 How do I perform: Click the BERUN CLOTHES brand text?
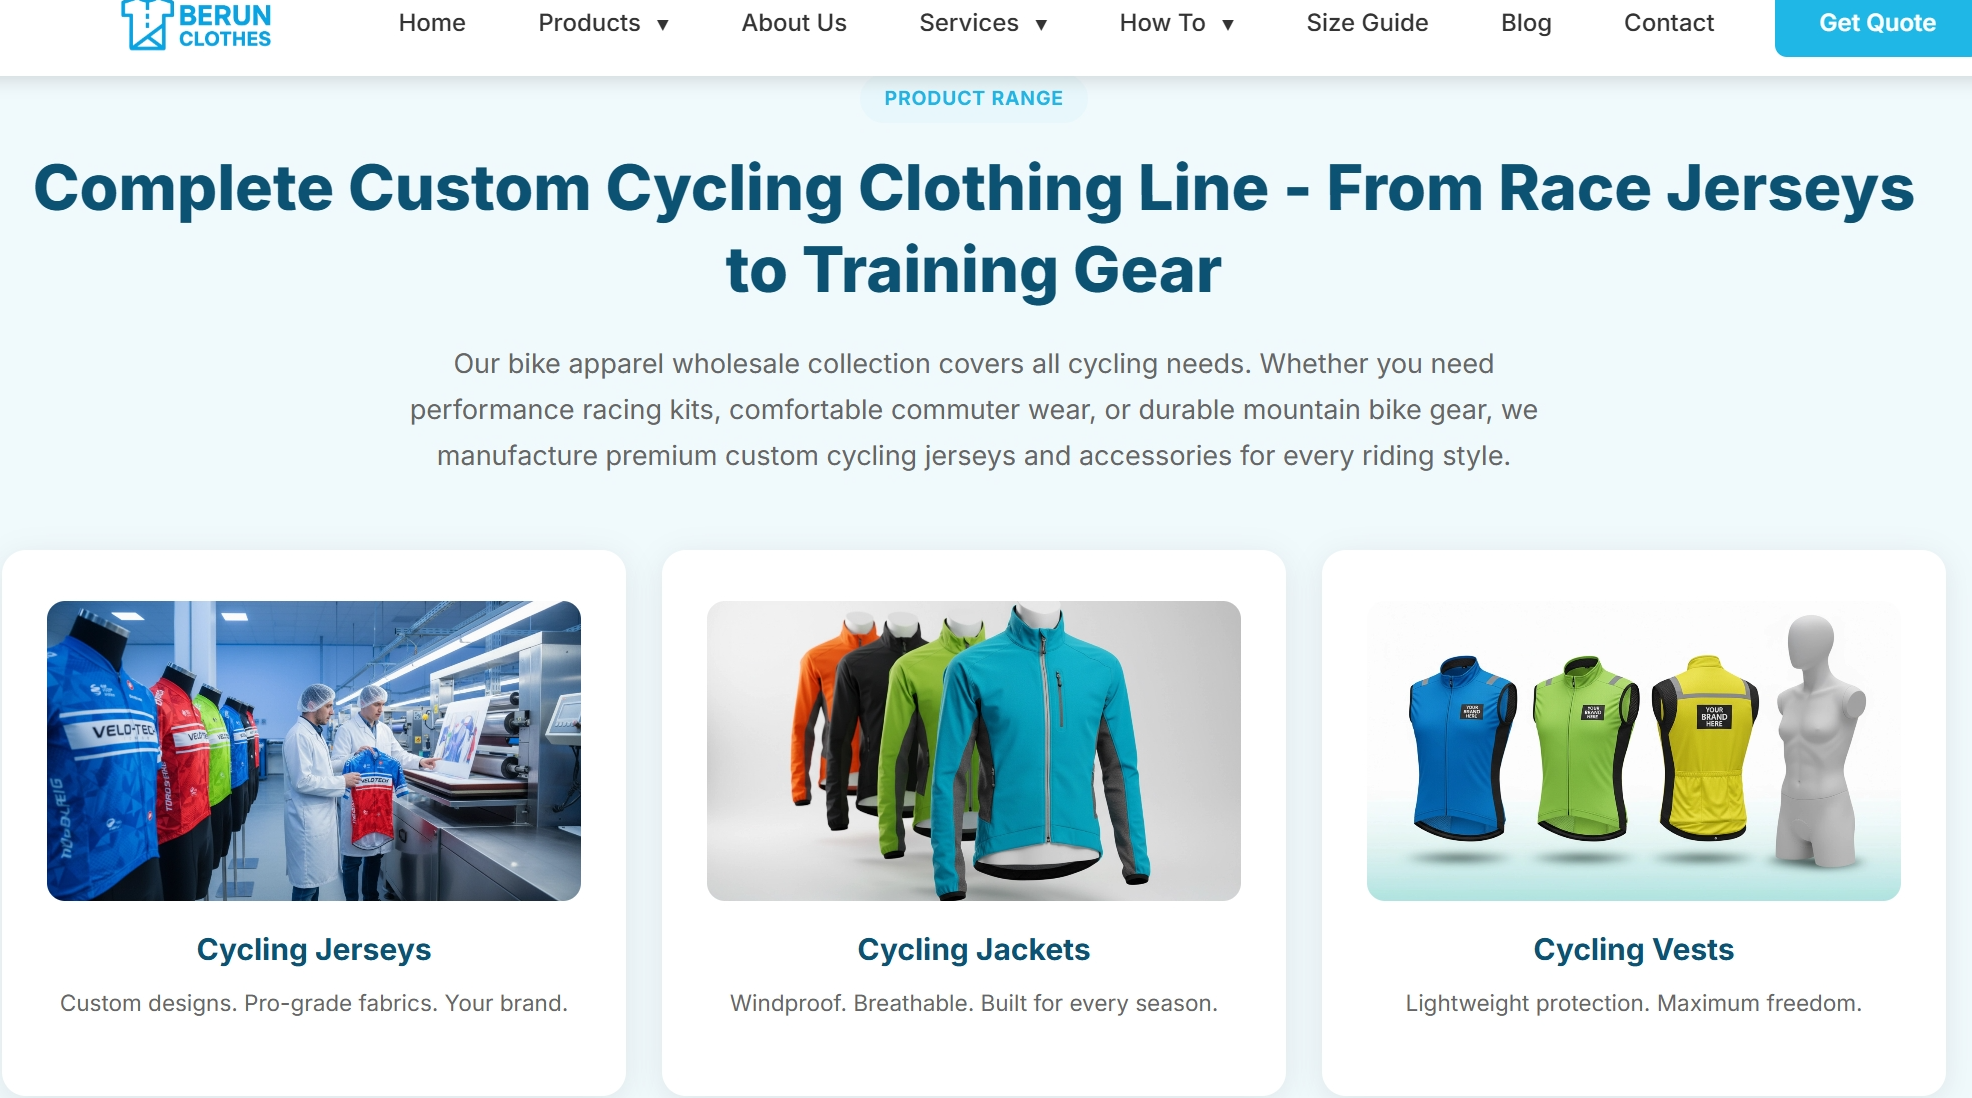point(225,26)
